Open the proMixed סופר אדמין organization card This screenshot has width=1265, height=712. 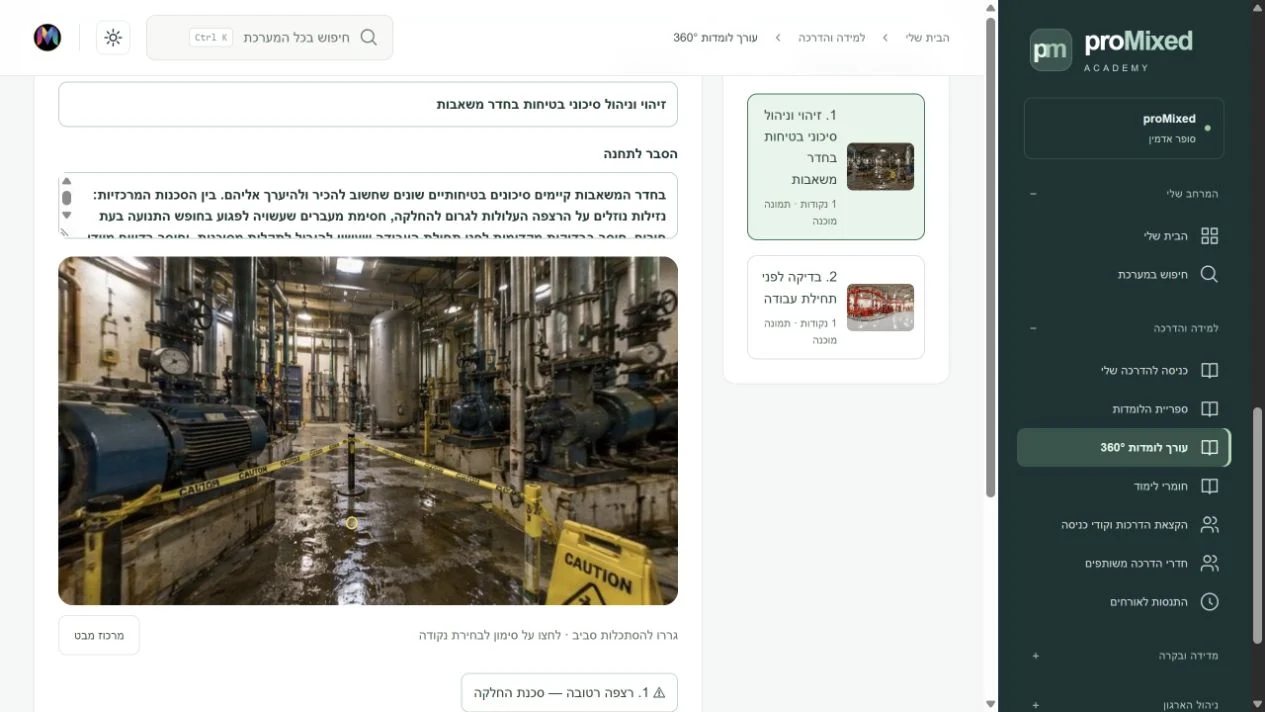click(x=1124, y=128)
